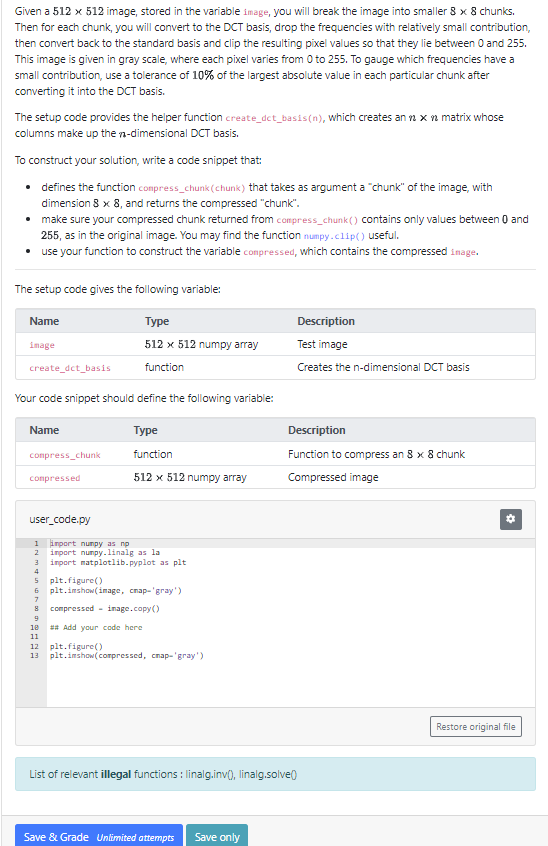Click the 'Description' header in setup table

point(326,321)
